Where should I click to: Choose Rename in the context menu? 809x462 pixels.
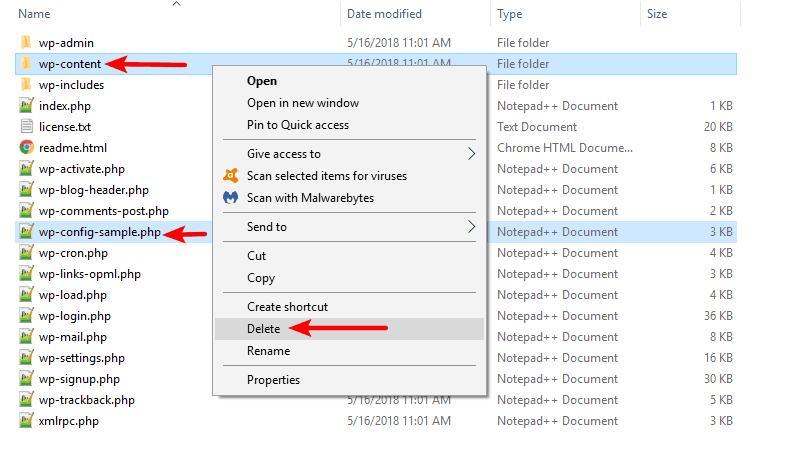point(268,351)
